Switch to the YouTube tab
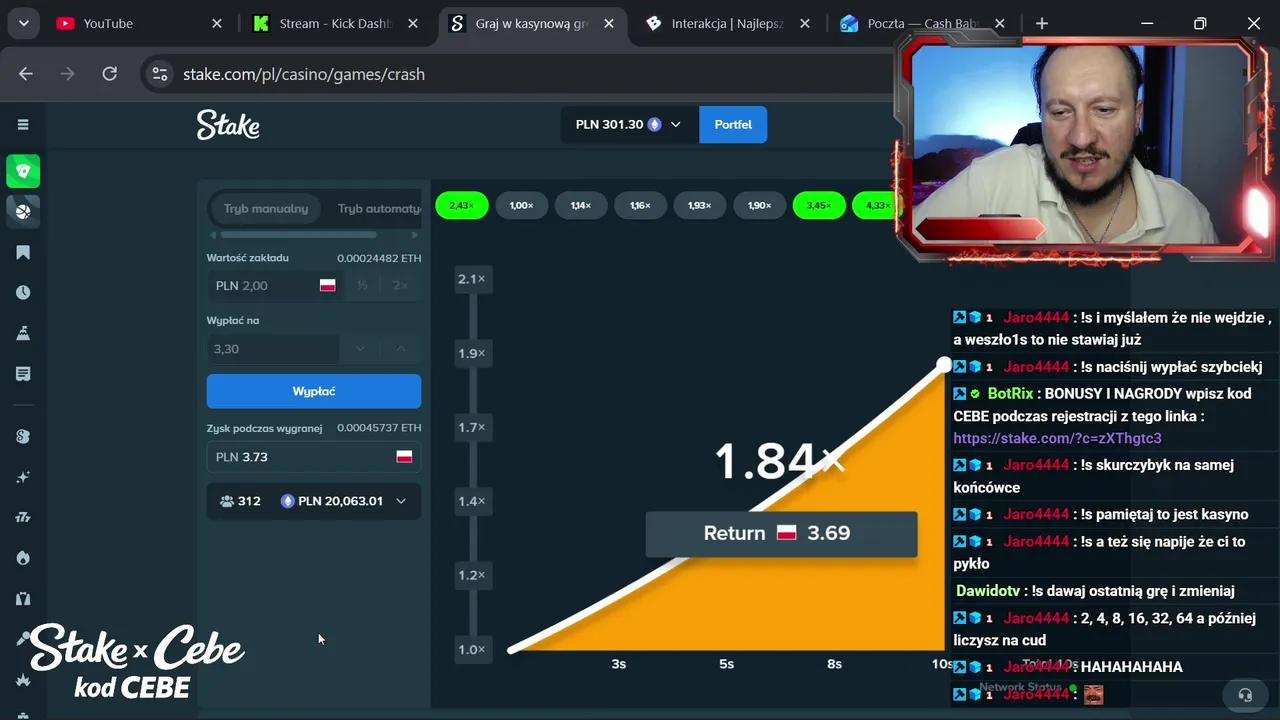Screen dimensions: 1280x720 click(140, 23)
